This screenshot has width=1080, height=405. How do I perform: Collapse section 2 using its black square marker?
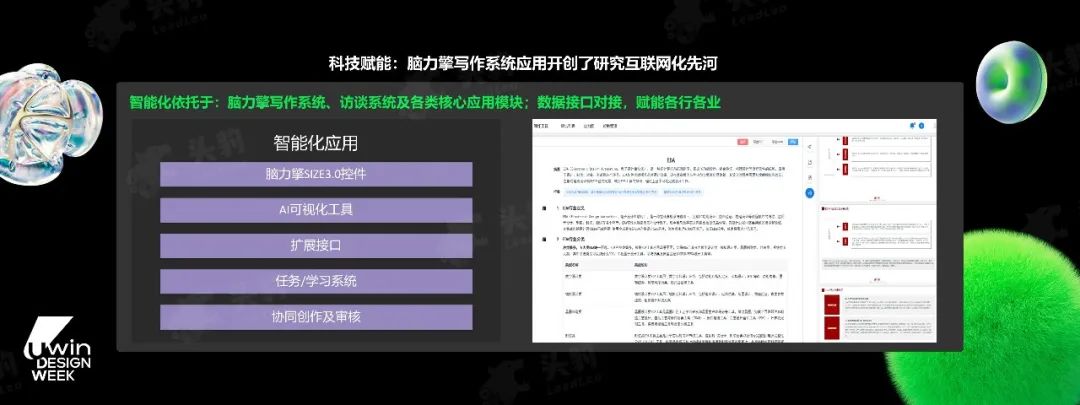point(544,240)
